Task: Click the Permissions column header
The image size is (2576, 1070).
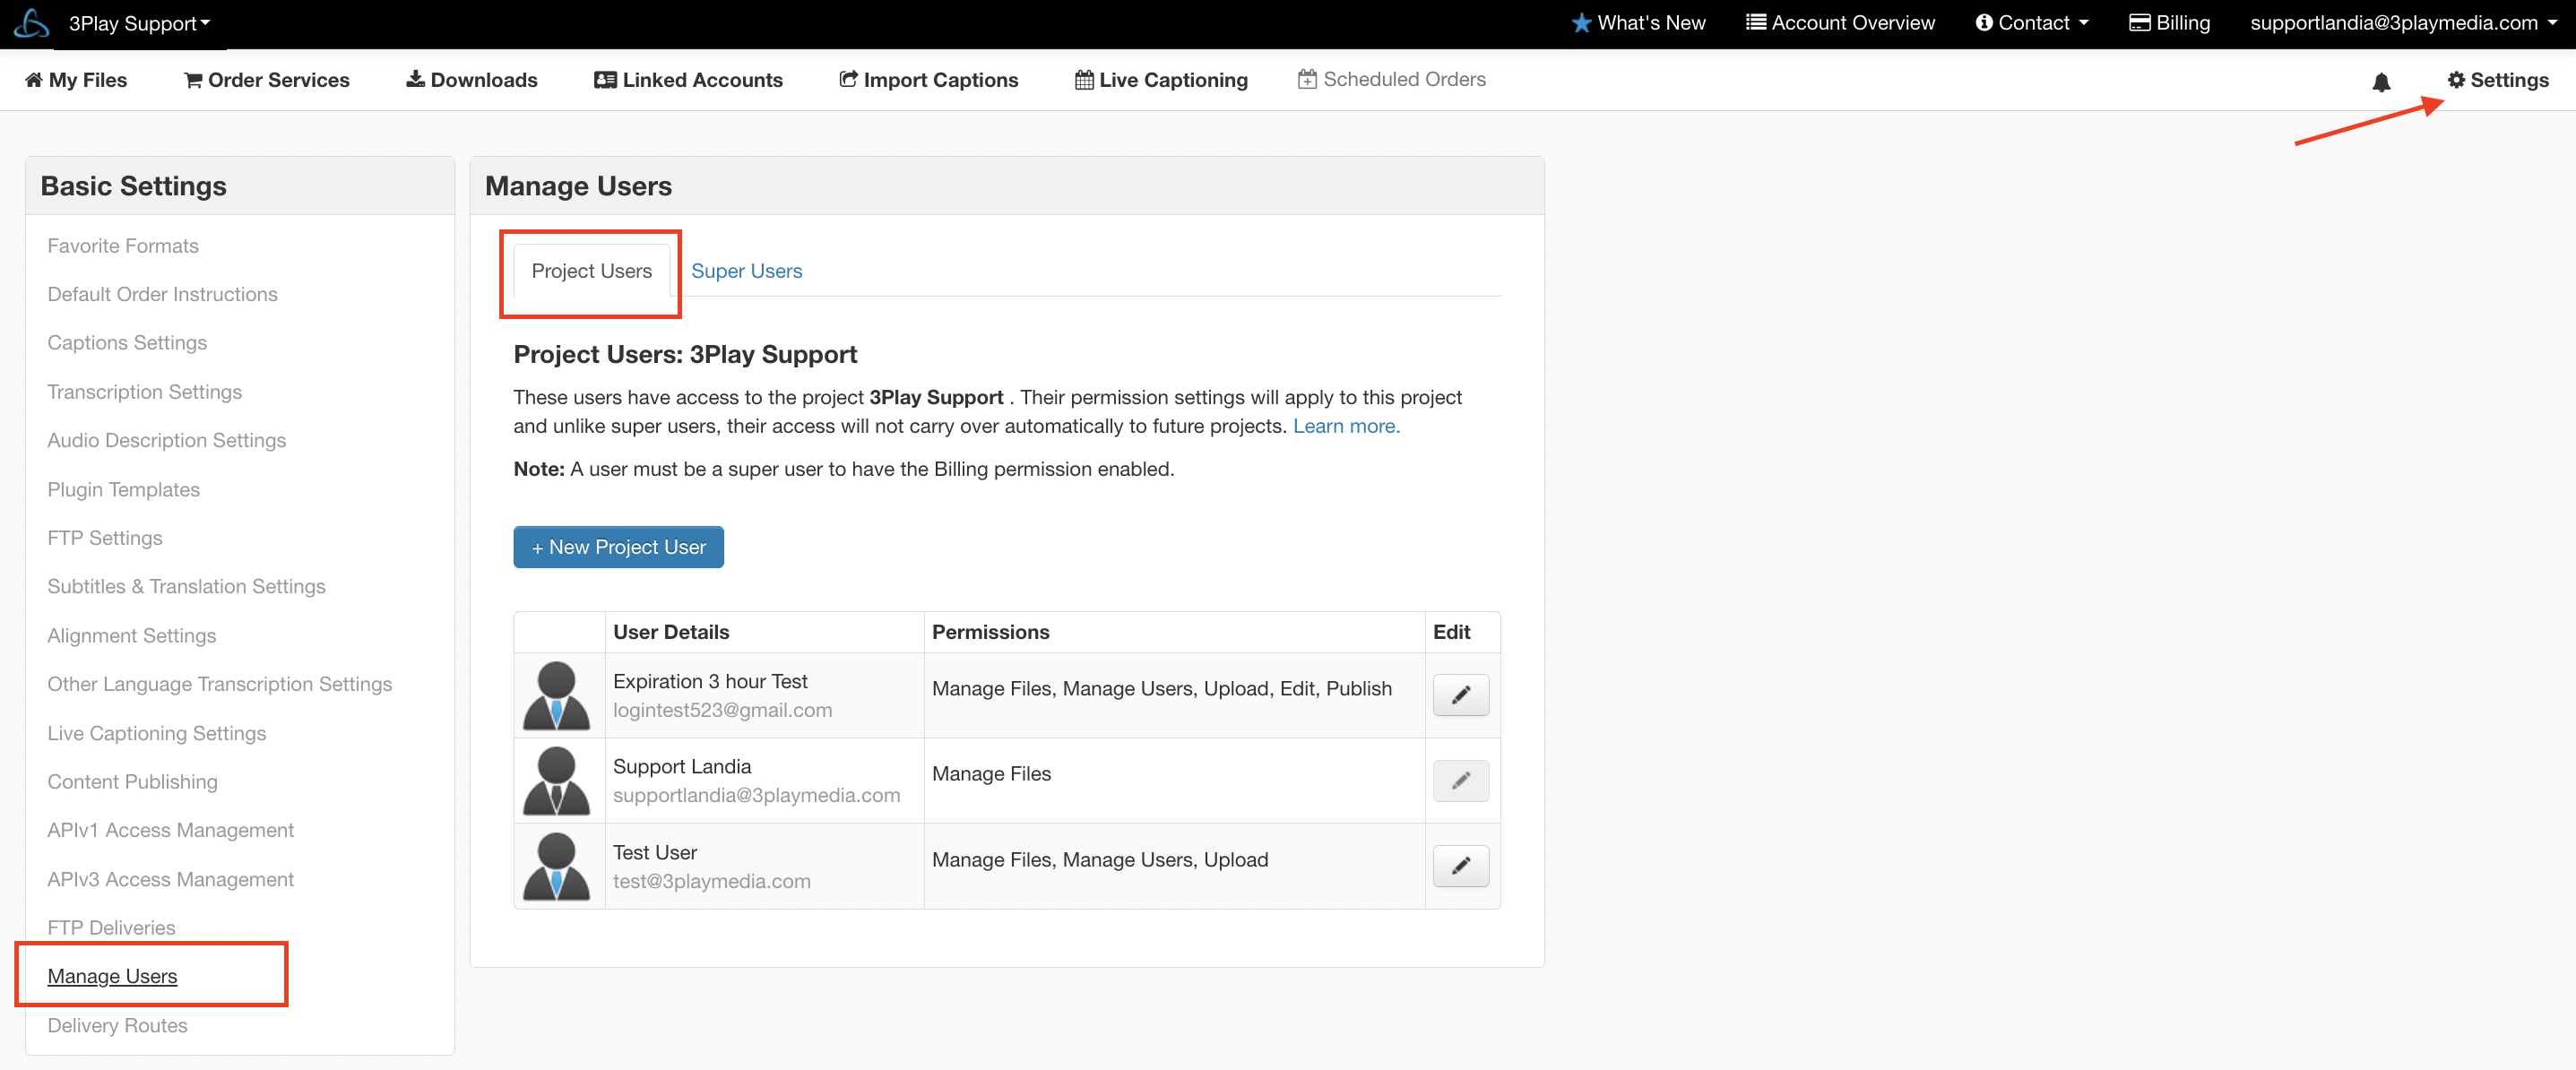Action: point(990,632)
